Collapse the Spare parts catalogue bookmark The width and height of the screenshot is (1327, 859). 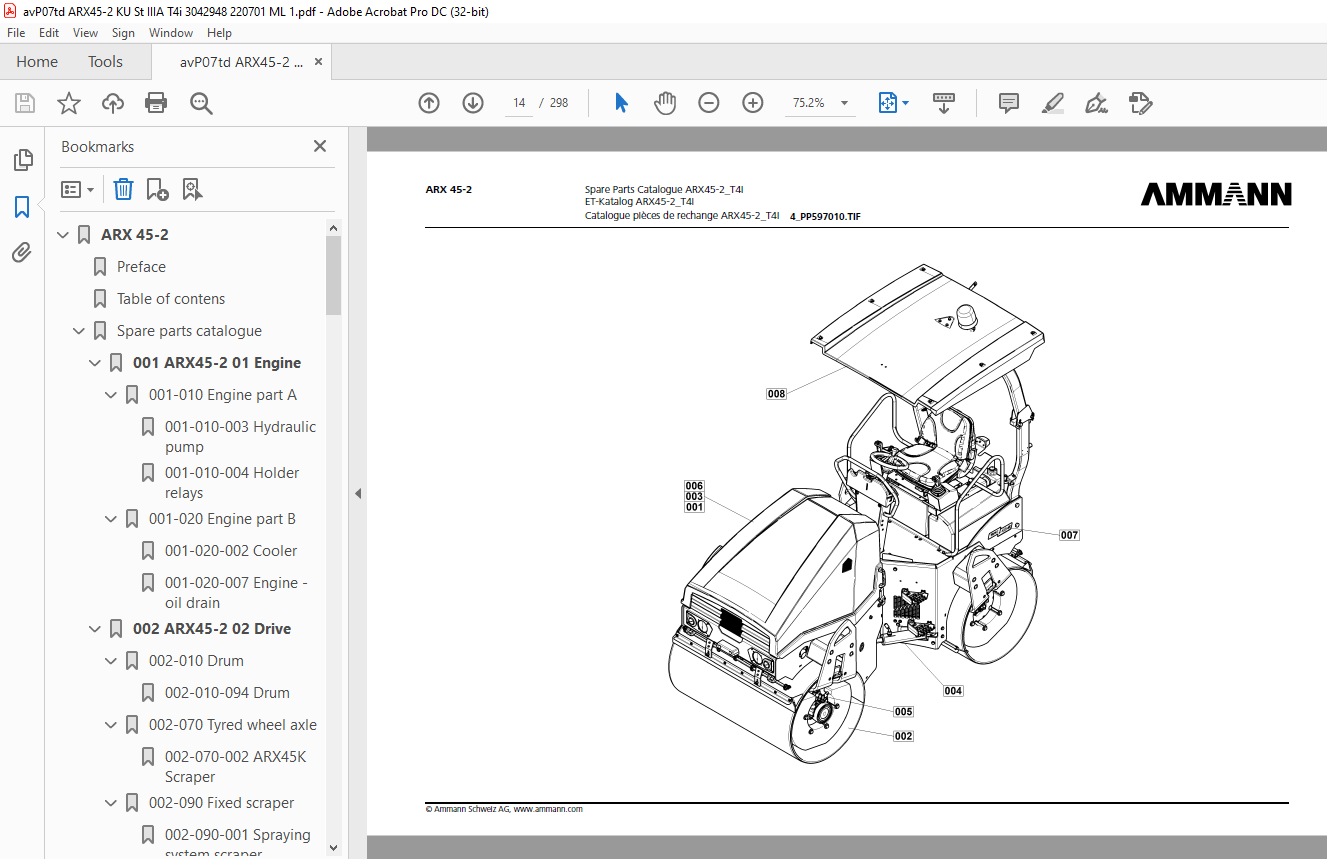coord(79,331)
